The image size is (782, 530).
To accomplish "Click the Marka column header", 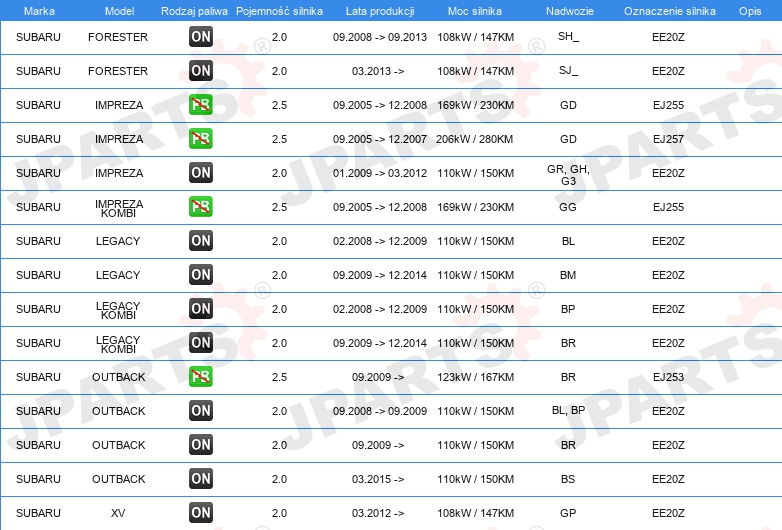I will click(x=39, y=11).
